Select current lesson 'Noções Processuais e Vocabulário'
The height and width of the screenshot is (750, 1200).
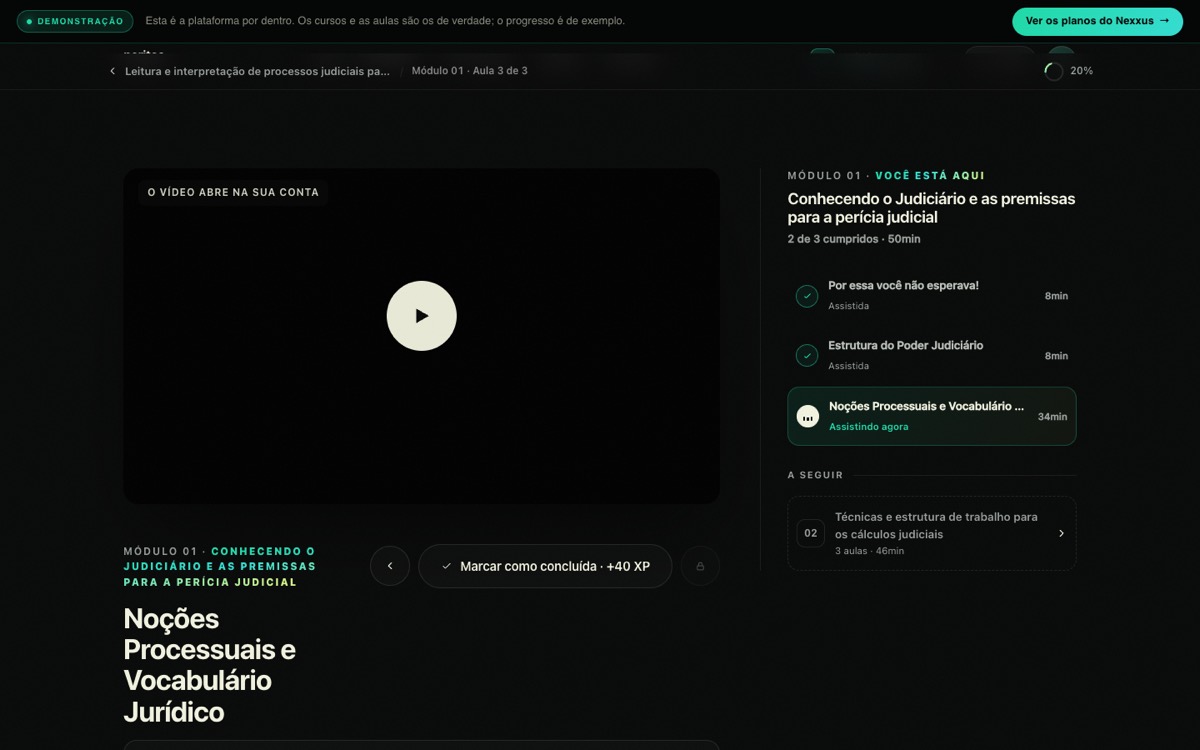(932, 416)
